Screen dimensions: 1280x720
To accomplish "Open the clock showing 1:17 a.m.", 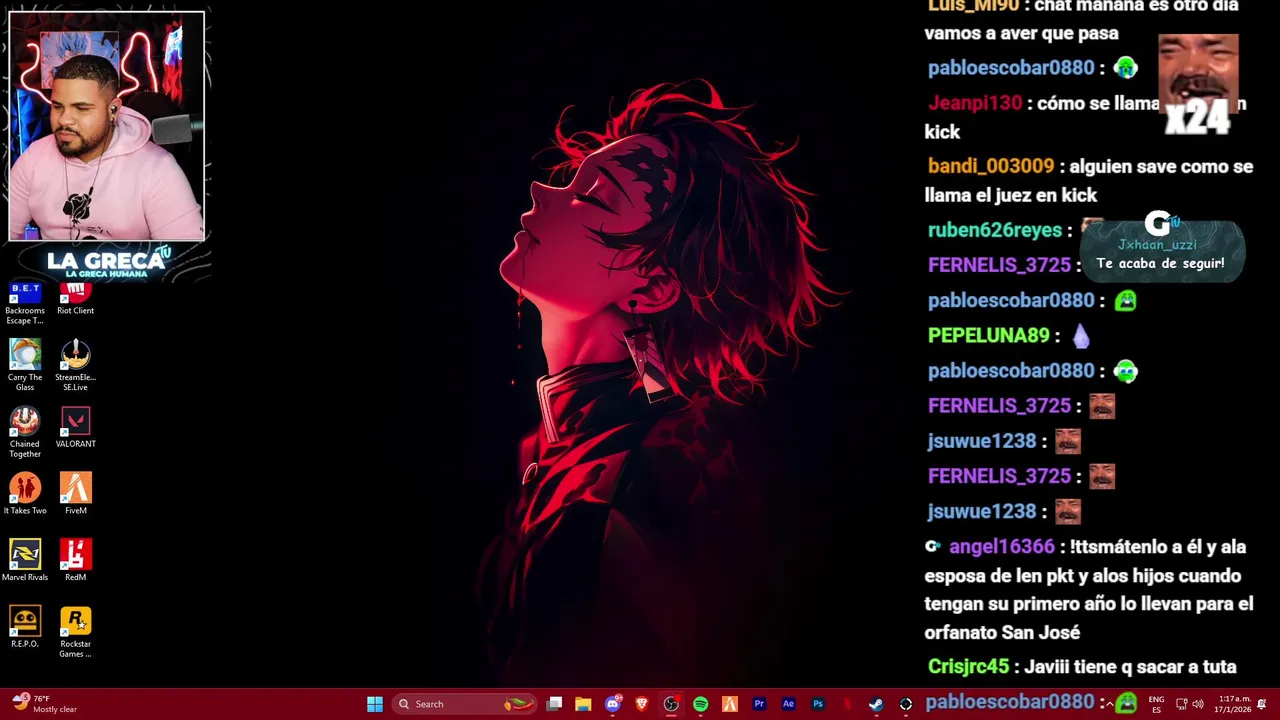I will coord(1234,704).
